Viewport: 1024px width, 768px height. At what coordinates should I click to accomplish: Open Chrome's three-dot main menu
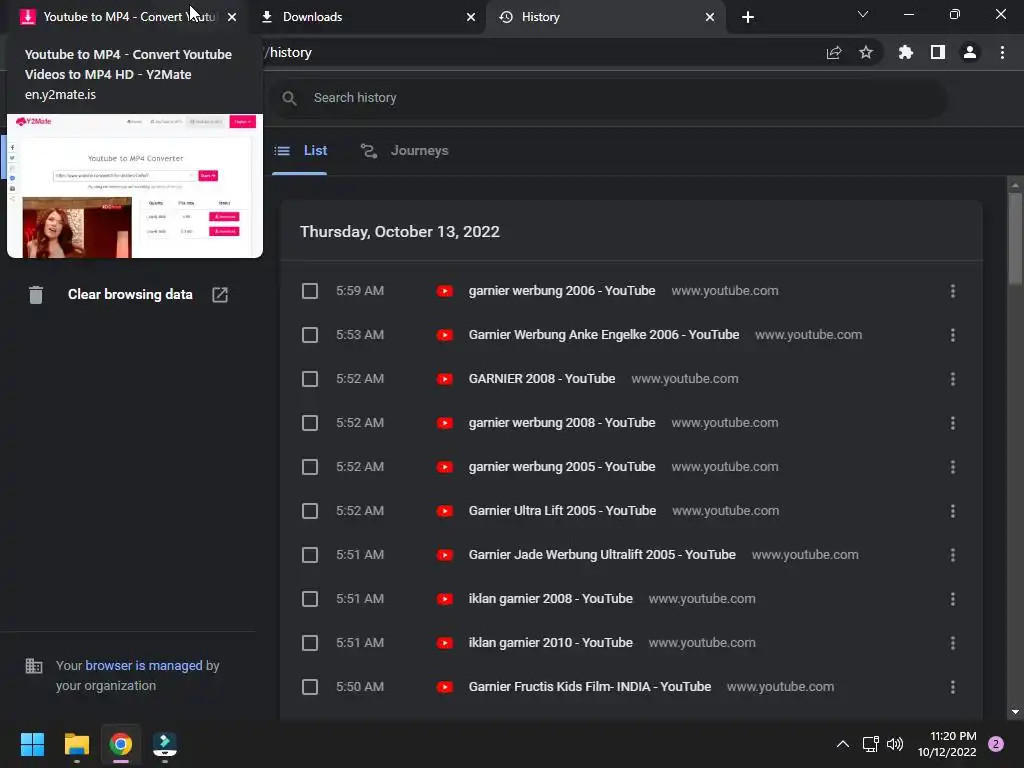[1002, 52]
